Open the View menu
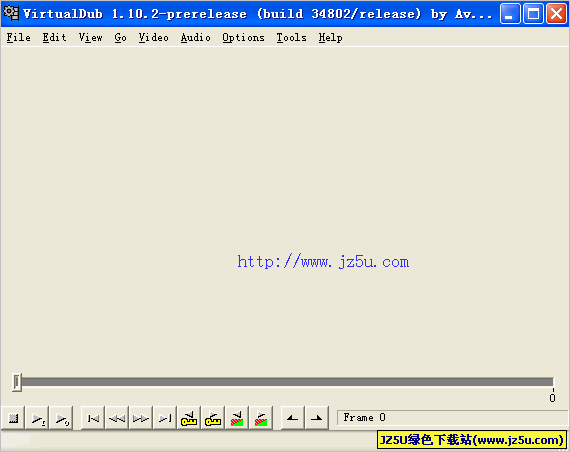The height and width of the screenshot is (452, 570). coord(91,37)
